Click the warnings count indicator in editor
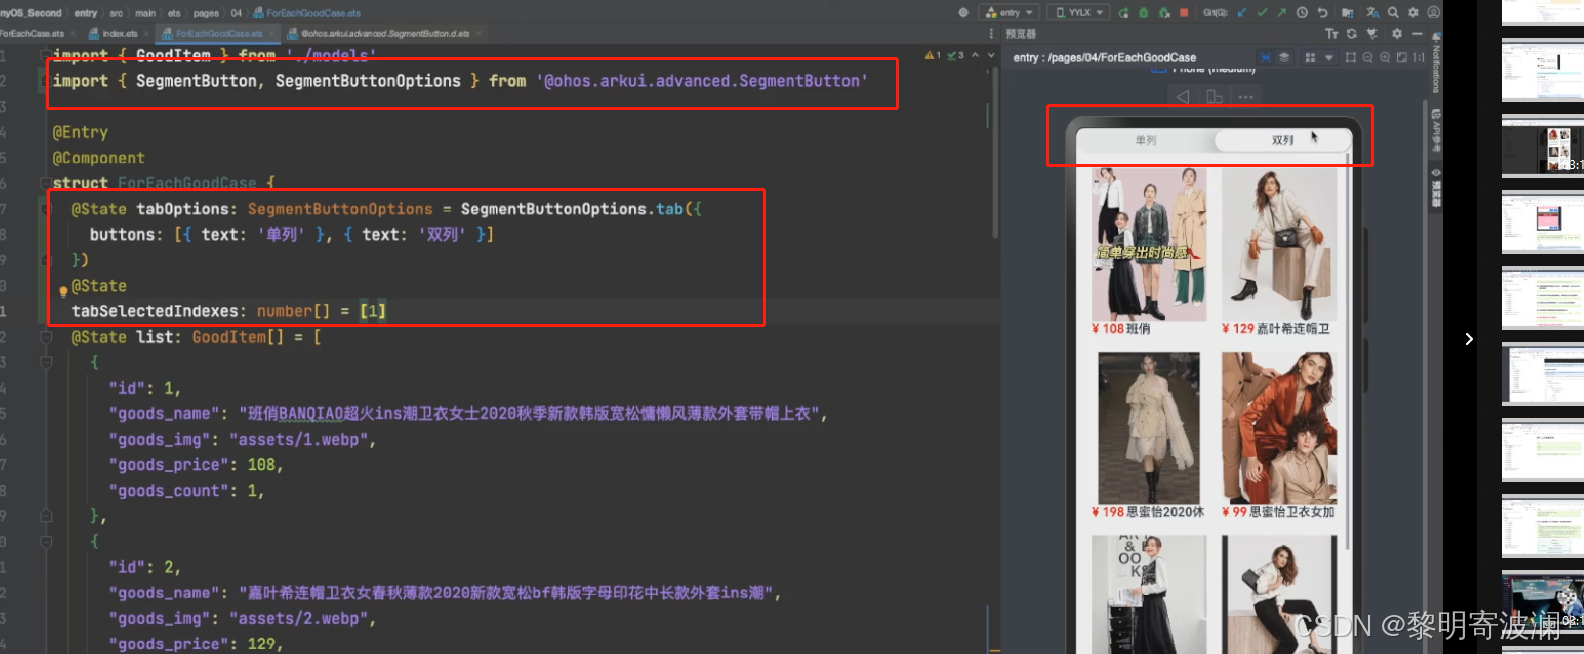The width and height of the screenshot is (1584, 654). [x=932, y=55]
